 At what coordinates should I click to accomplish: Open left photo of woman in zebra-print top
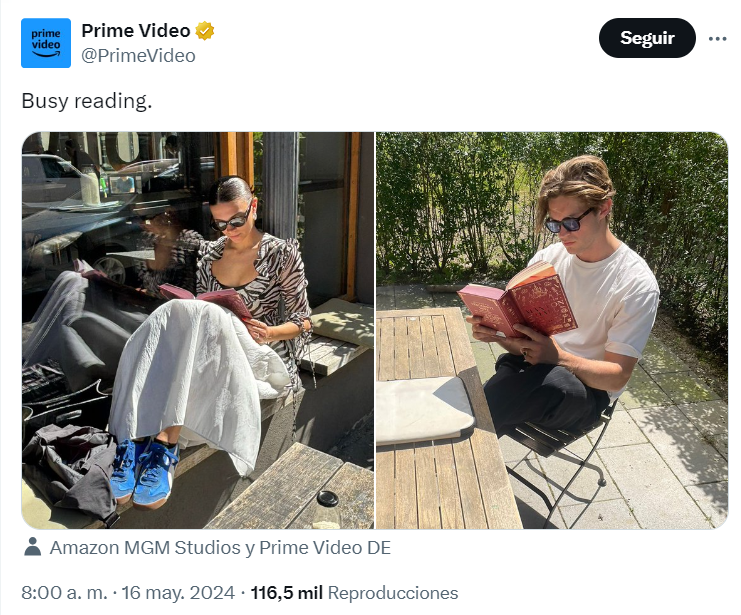click(198, 330)
